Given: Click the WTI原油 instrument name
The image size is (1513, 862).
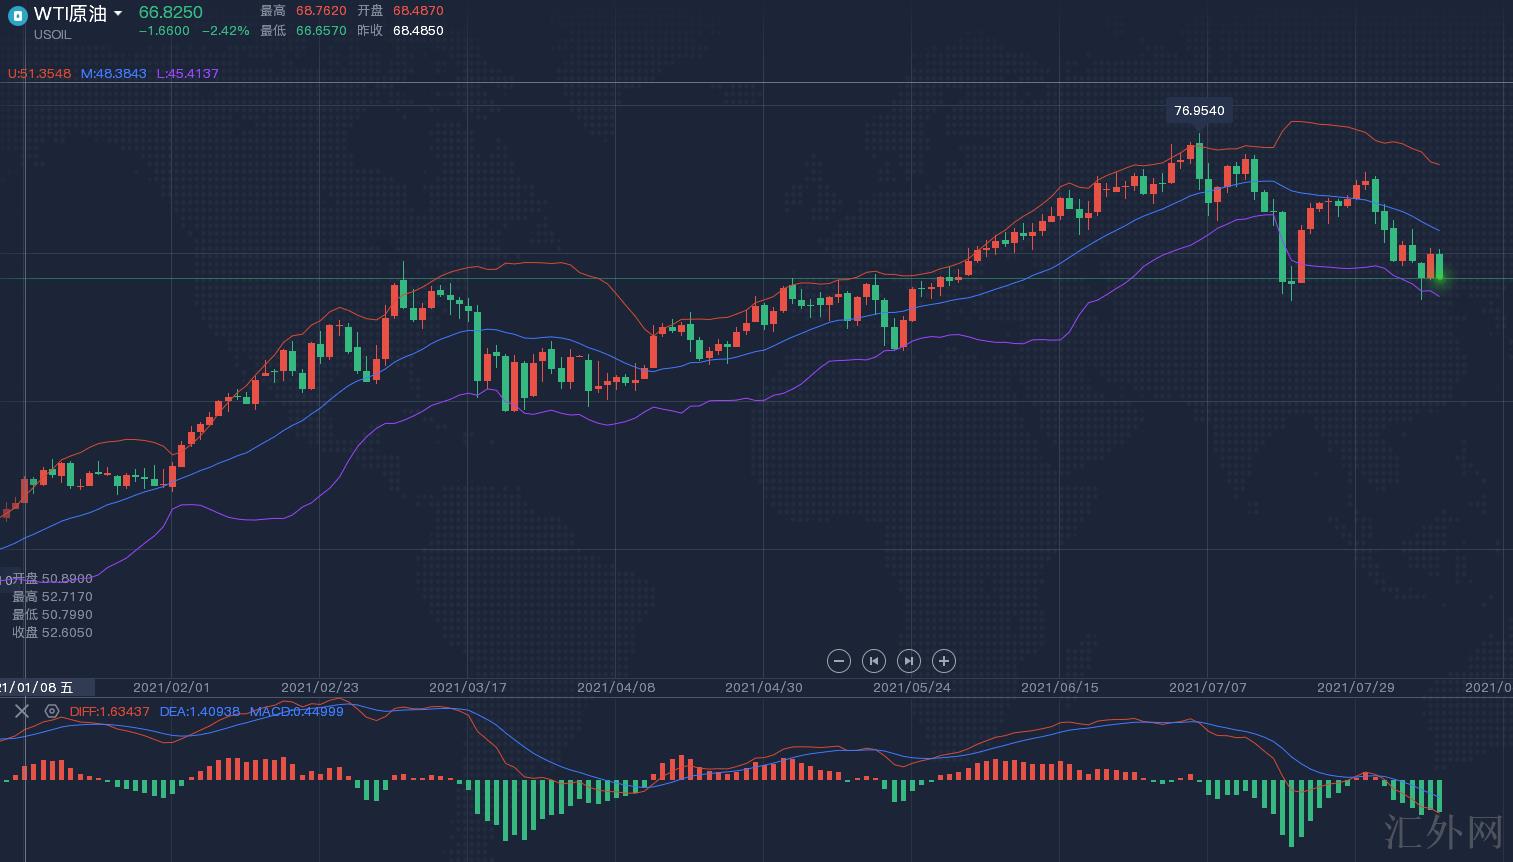Looking at the screenshot, I should coord(70,14).
